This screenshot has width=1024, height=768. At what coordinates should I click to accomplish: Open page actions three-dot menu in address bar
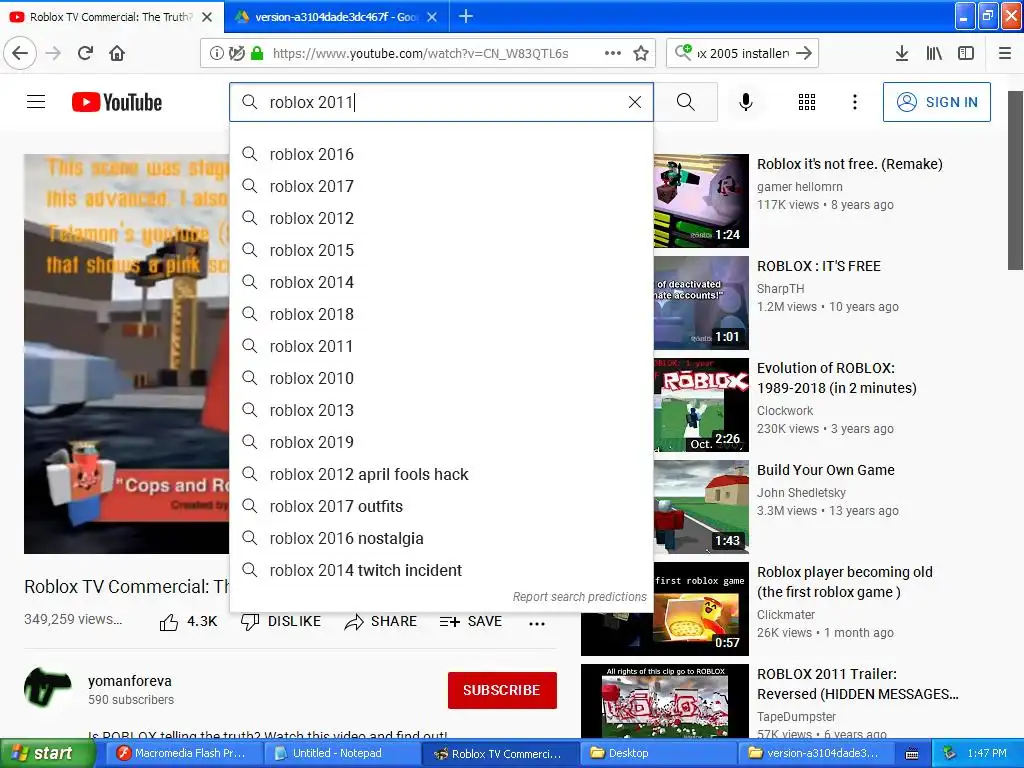[613, 53]
